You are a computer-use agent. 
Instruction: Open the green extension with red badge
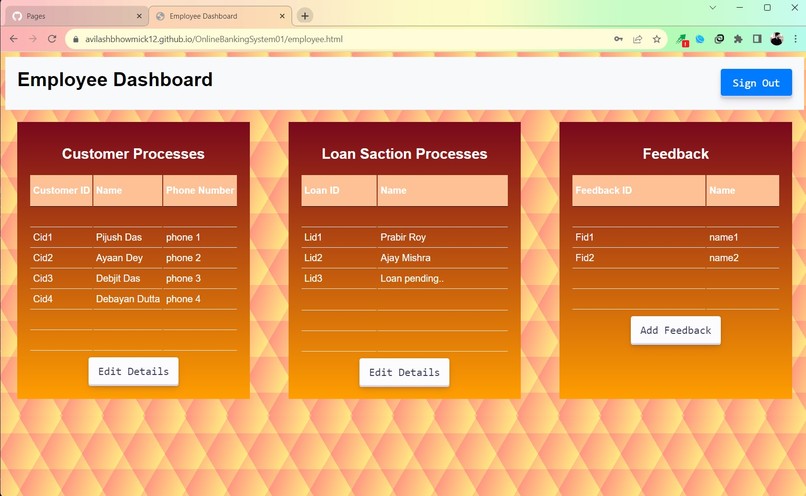tap(682, 40)
